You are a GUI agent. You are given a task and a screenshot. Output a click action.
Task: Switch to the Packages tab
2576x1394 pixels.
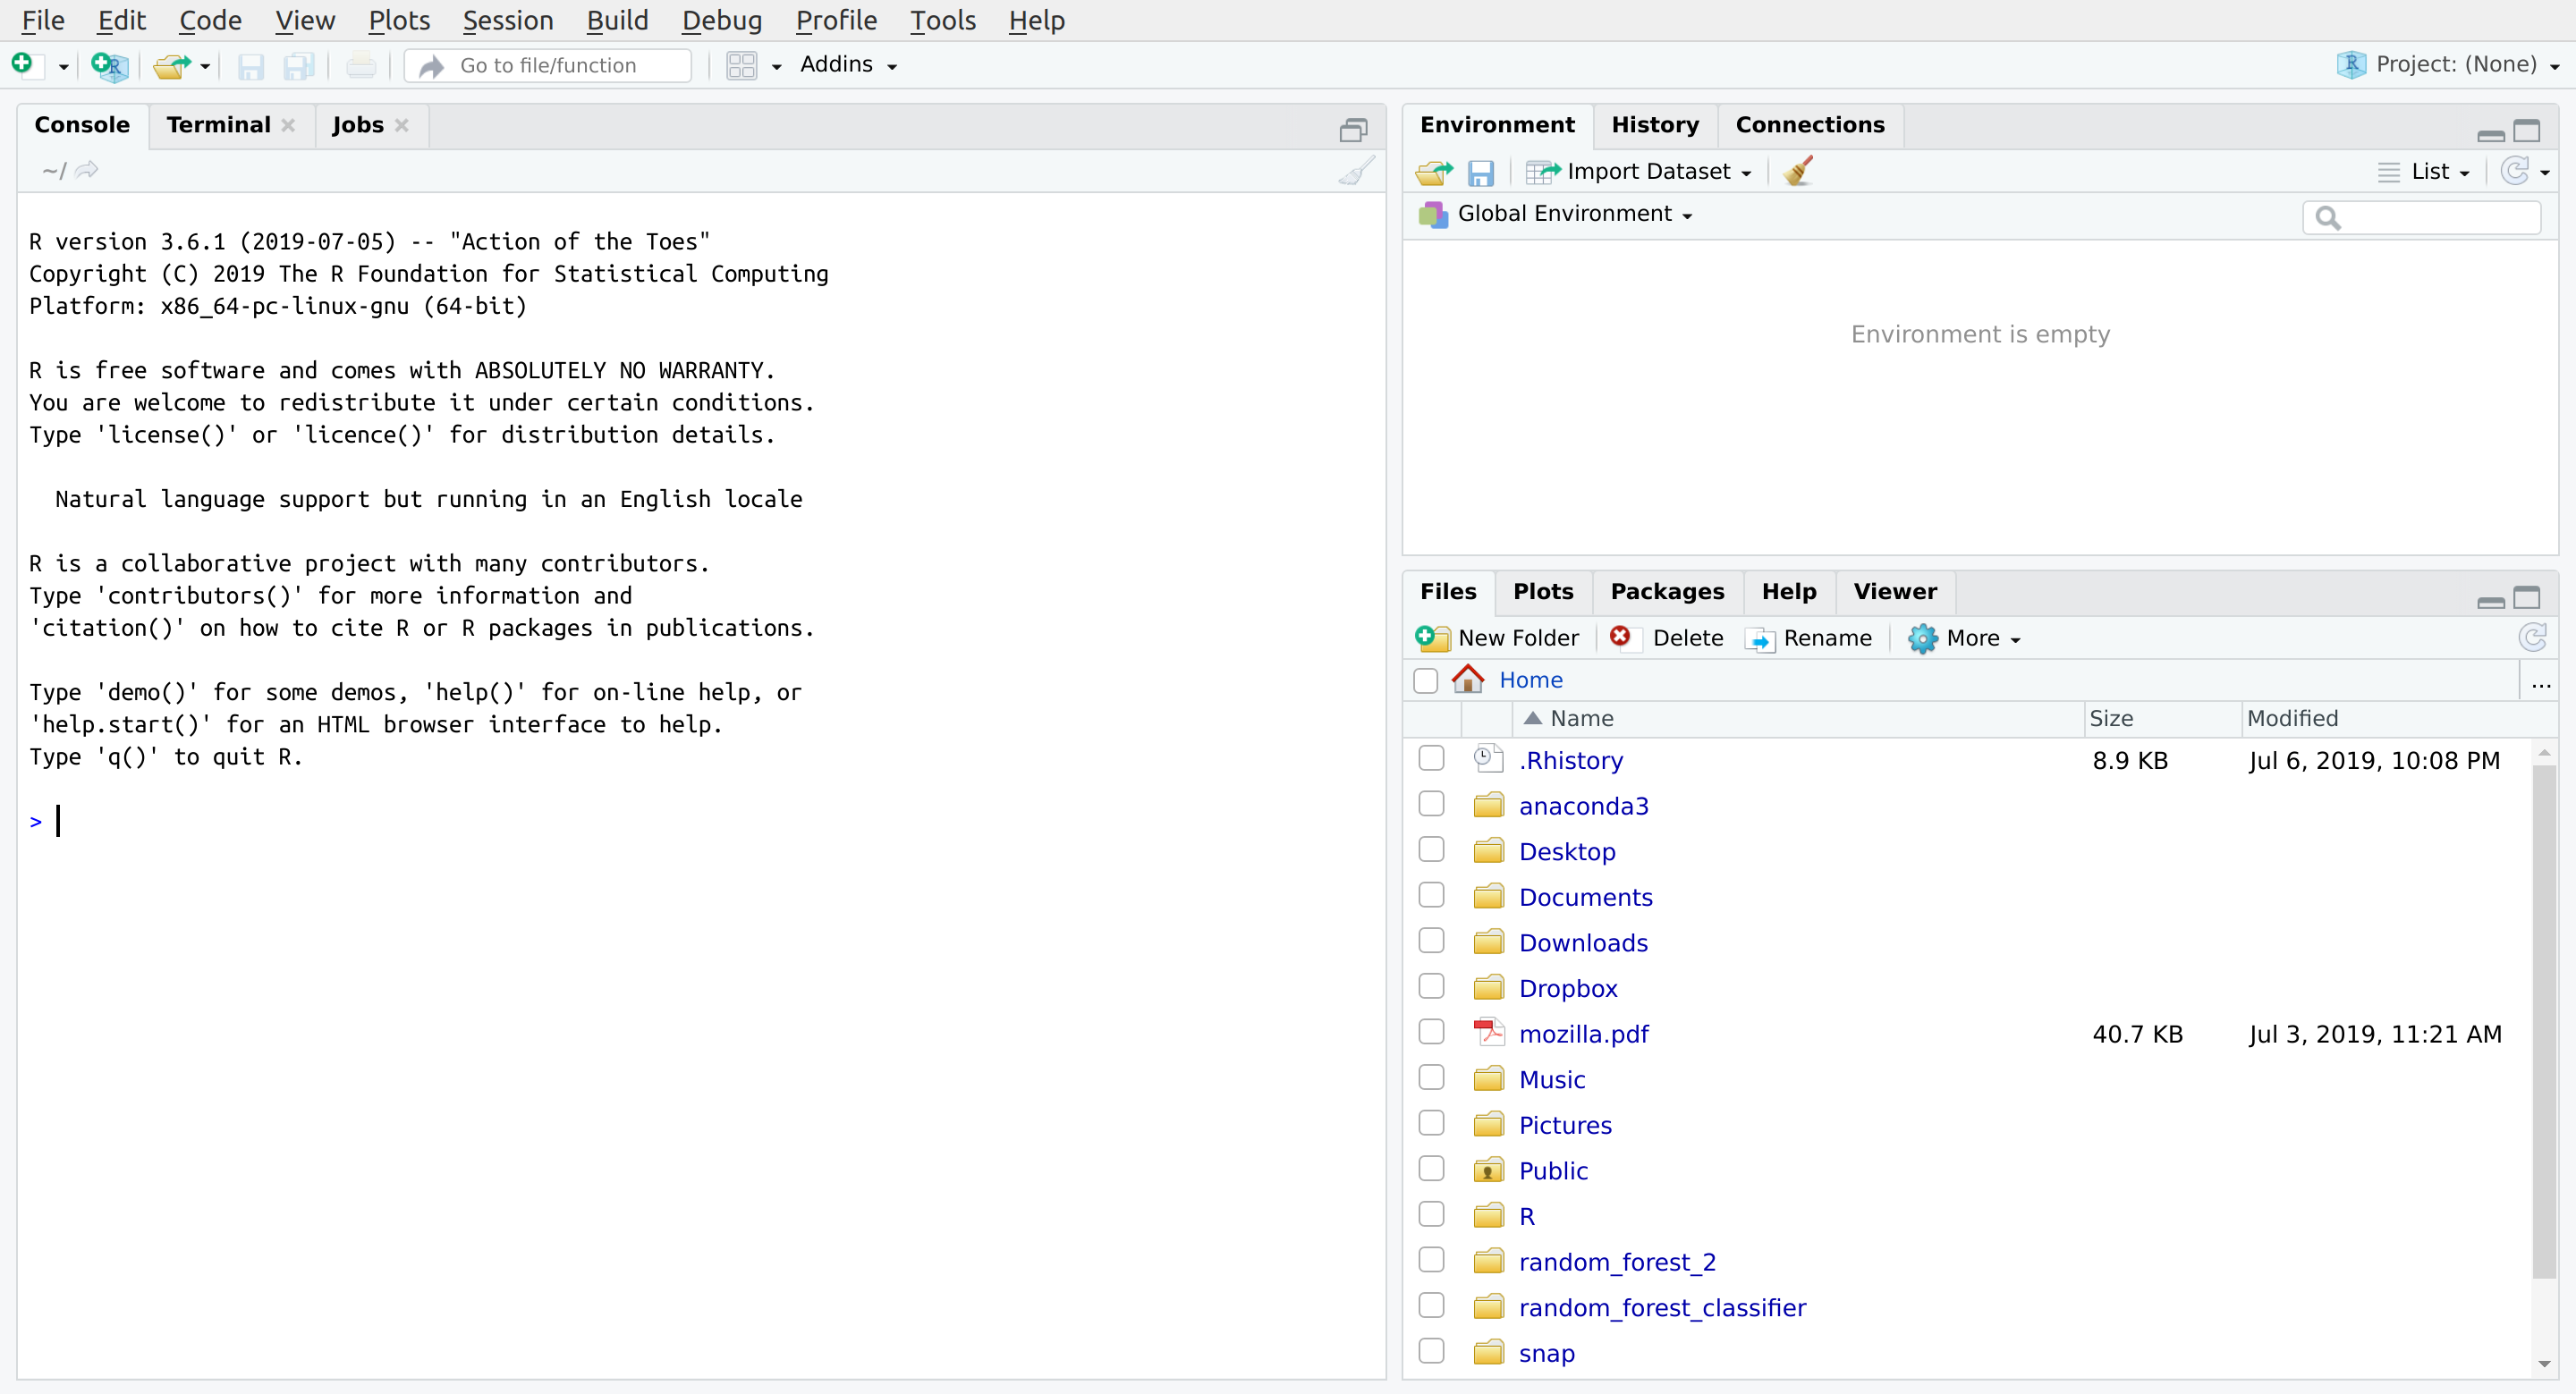[1667, 592]
